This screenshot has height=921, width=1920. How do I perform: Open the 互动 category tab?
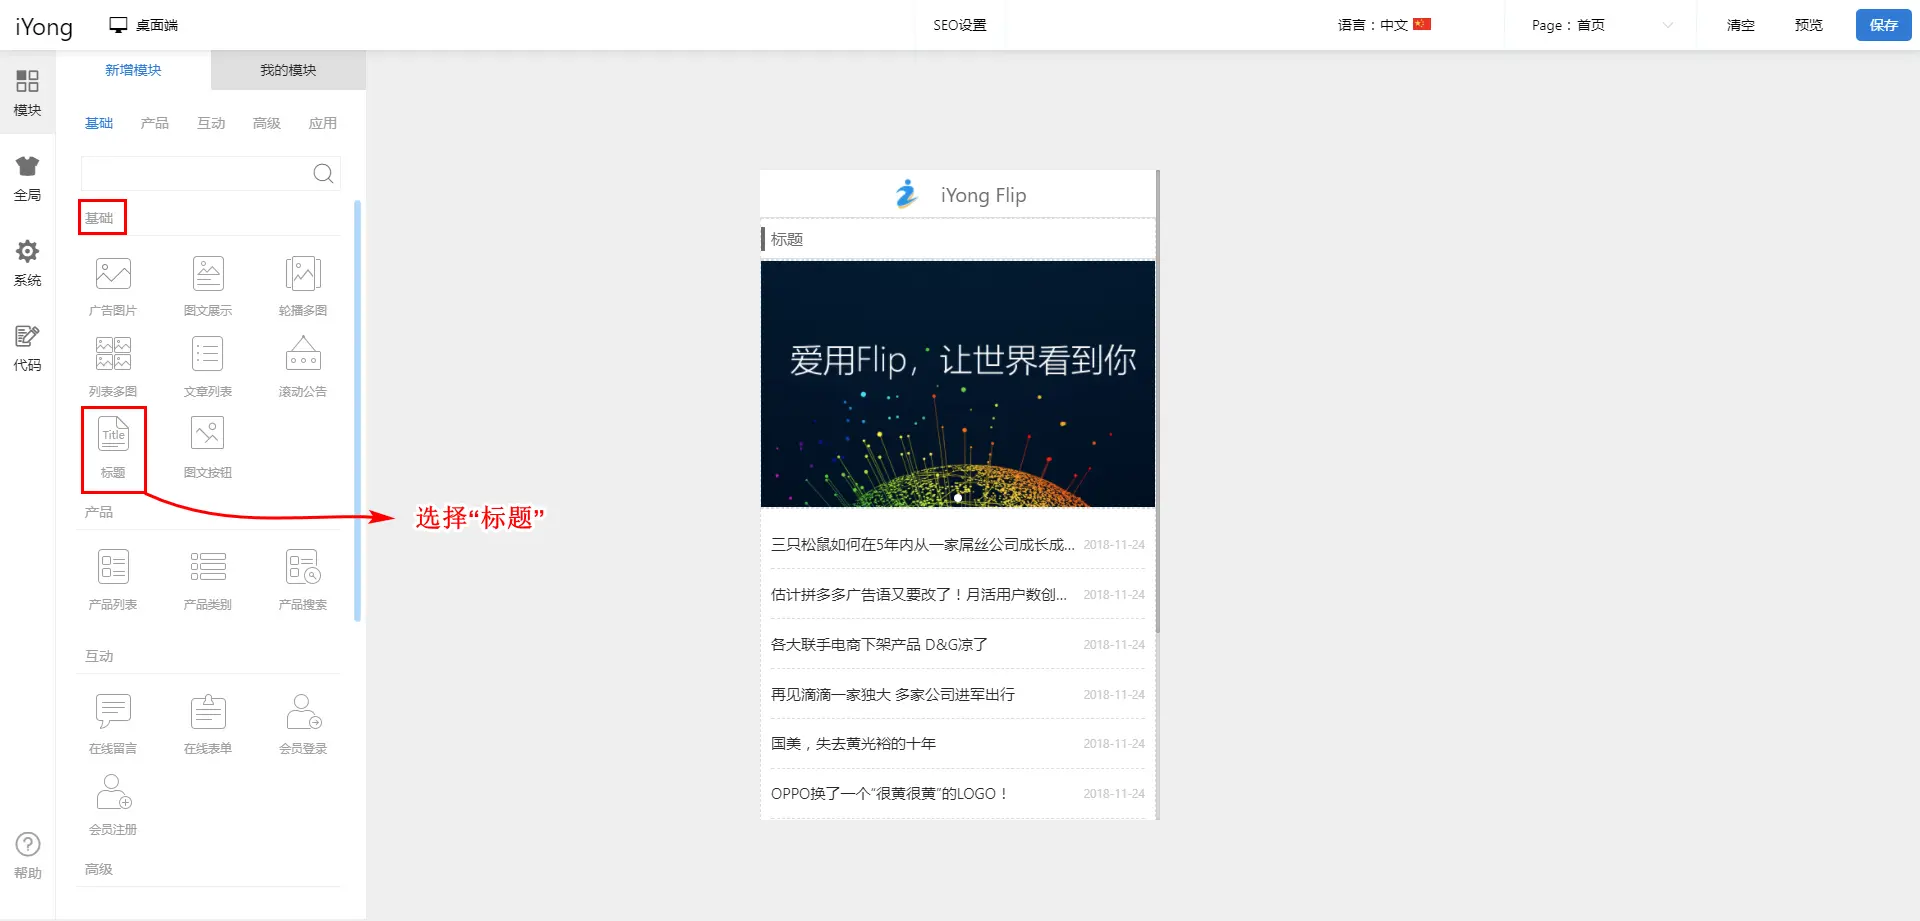[x=211, y=123]
